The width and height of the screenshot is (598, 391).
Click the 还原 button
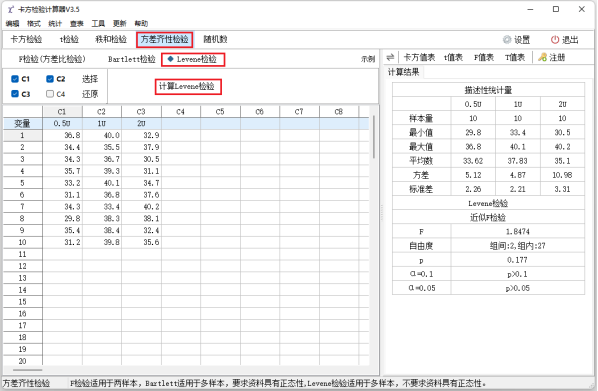pos(90,94)
